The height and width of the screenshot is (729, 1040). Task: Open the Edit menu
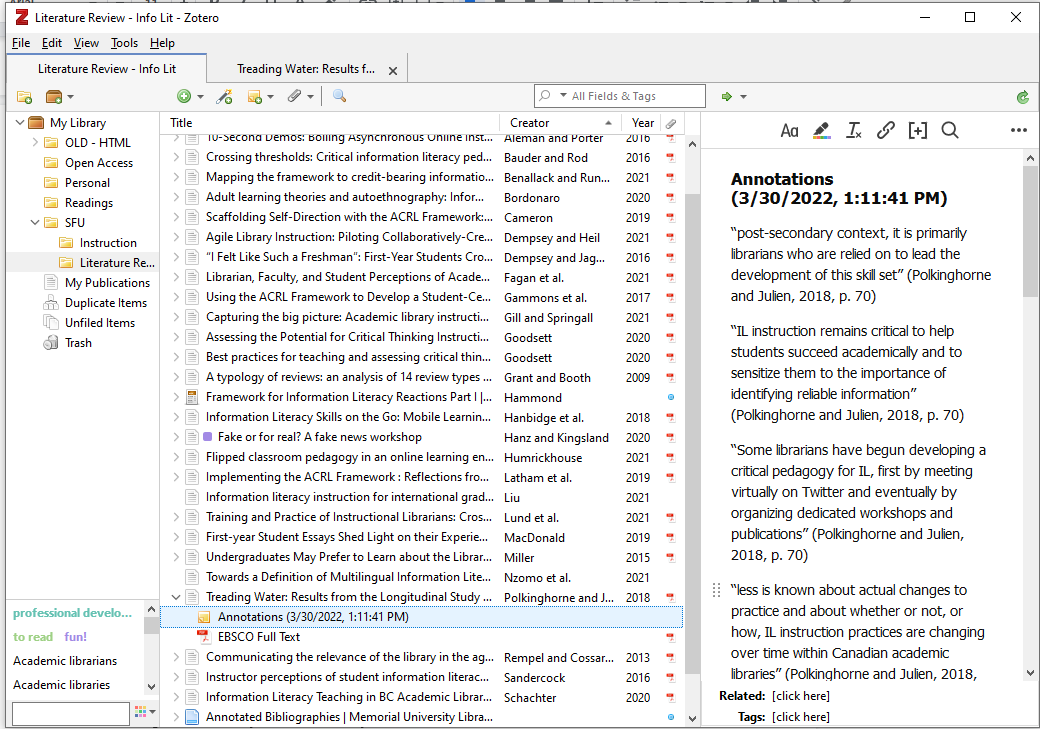point(52,43)
